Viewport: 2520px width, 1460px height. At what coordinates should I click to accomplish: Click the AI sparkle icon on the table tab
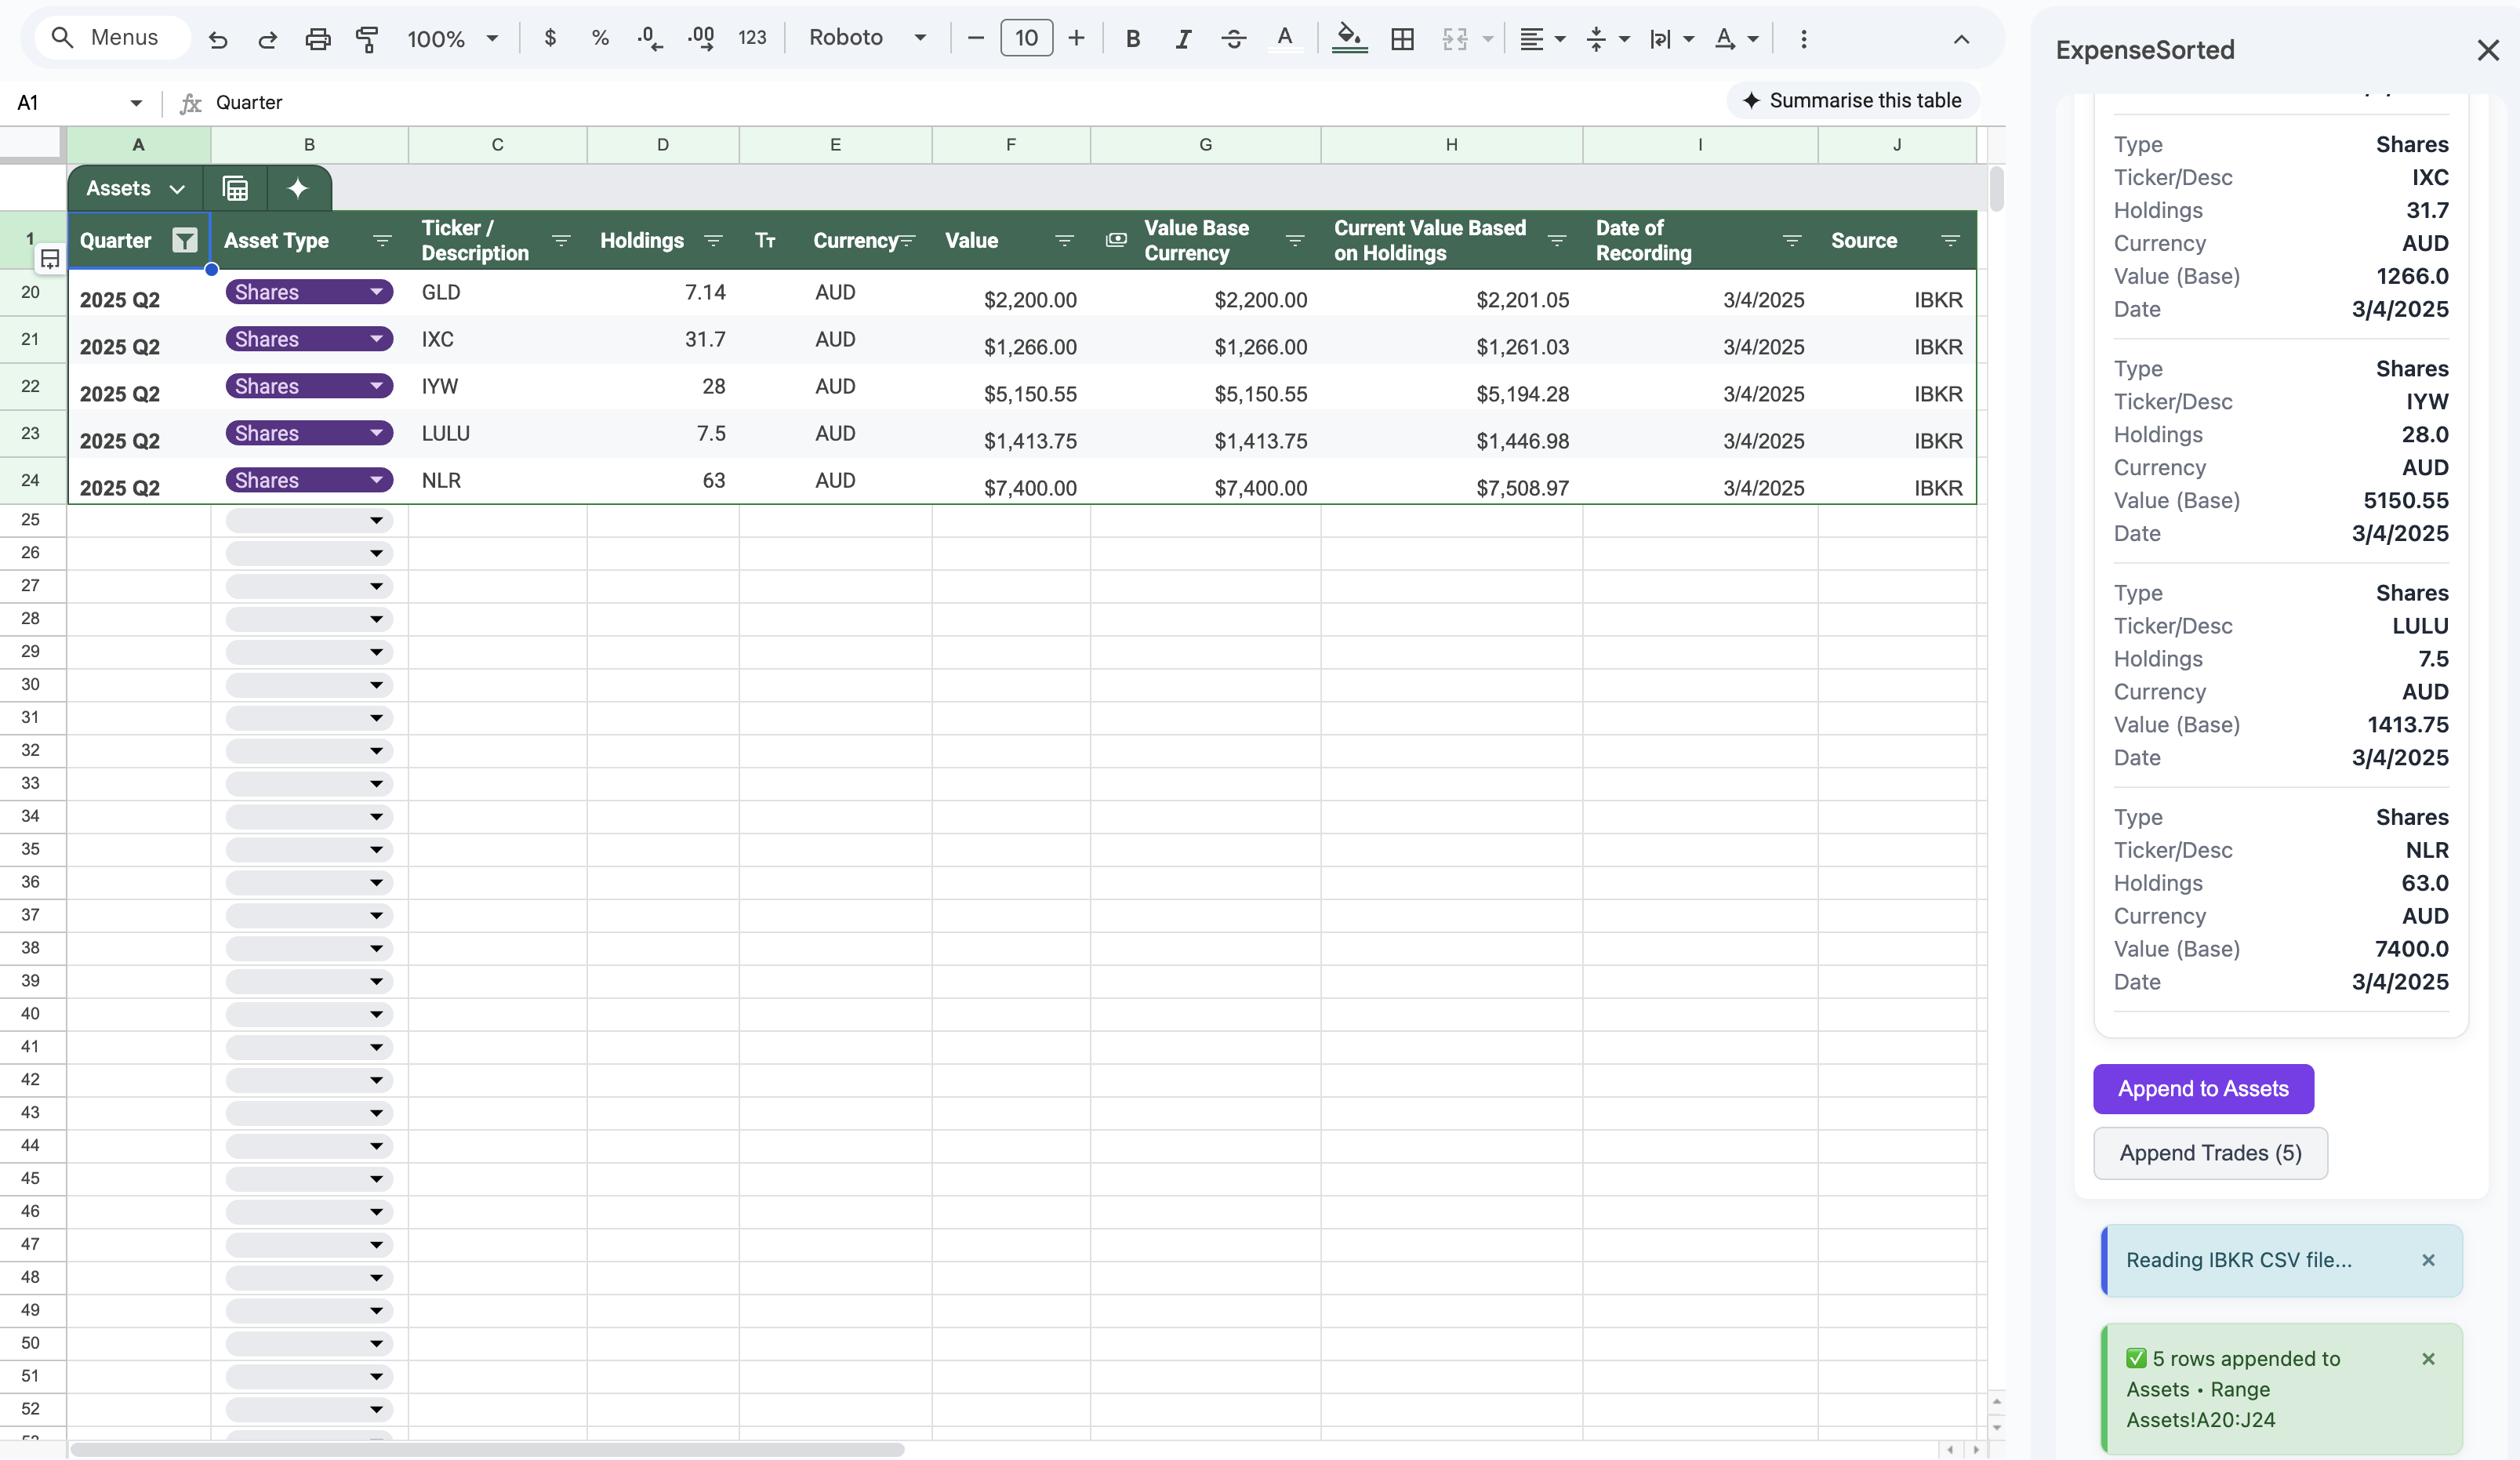coord(298,189)
